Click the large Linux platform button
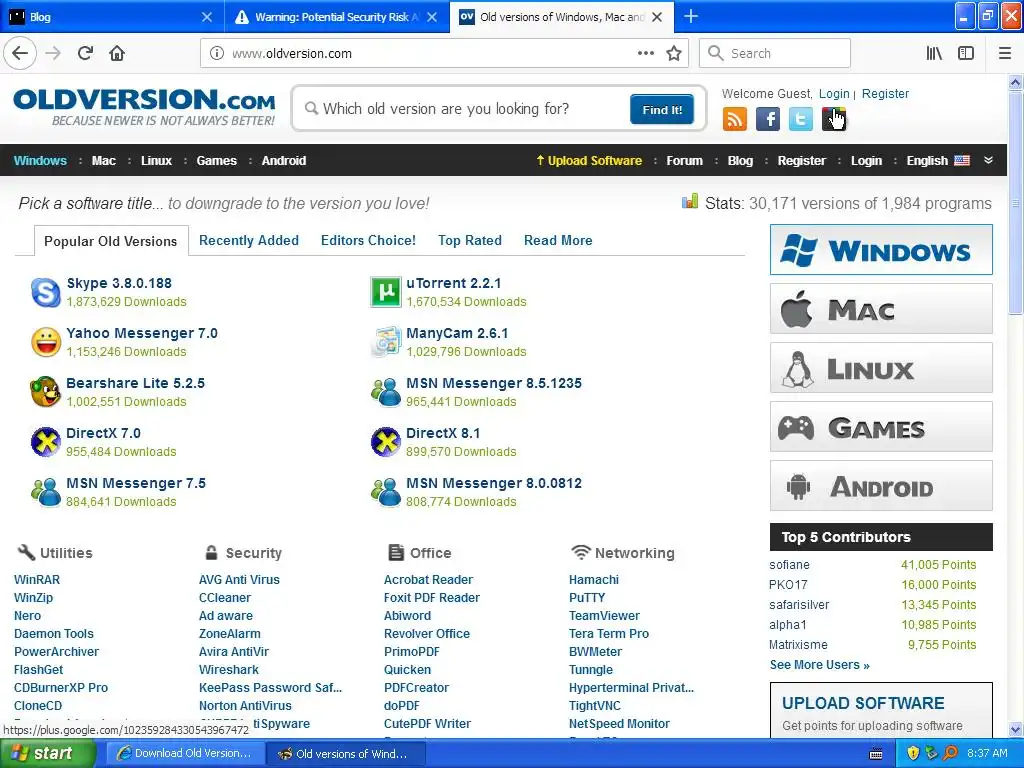This screenshot has height=768, width=1024. click(881, 368)
